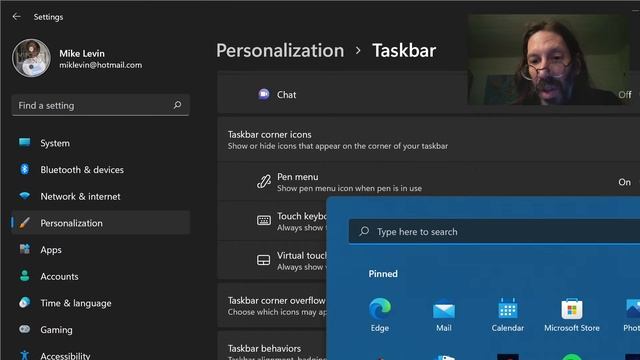The width and height of the screenshot is (640, 360).
Task: Click the Pen menu icon
Action: click(x=264, y=182)
